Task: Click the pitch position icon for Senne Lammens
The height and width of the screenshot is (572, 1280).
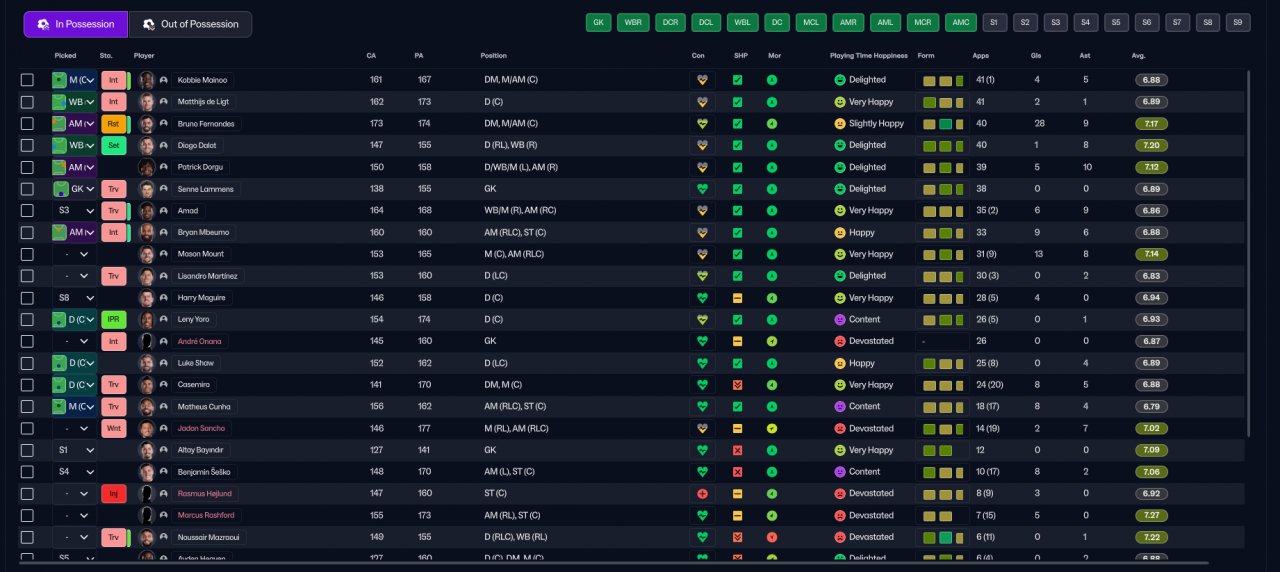Action: click(x=61, y=189)
